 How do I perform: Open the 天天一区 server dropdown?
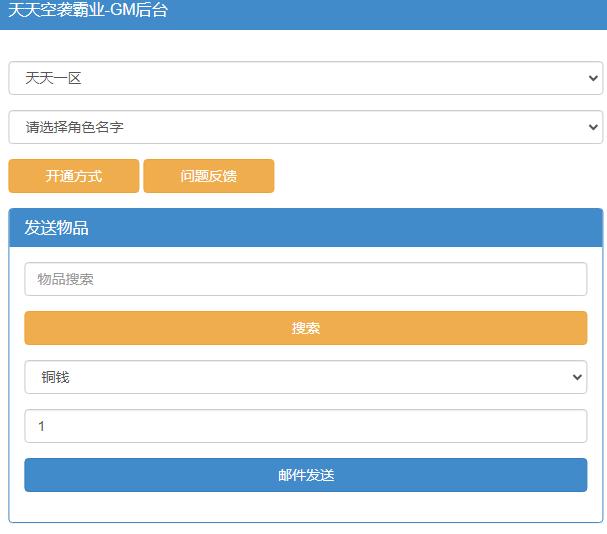coord(305,78)
